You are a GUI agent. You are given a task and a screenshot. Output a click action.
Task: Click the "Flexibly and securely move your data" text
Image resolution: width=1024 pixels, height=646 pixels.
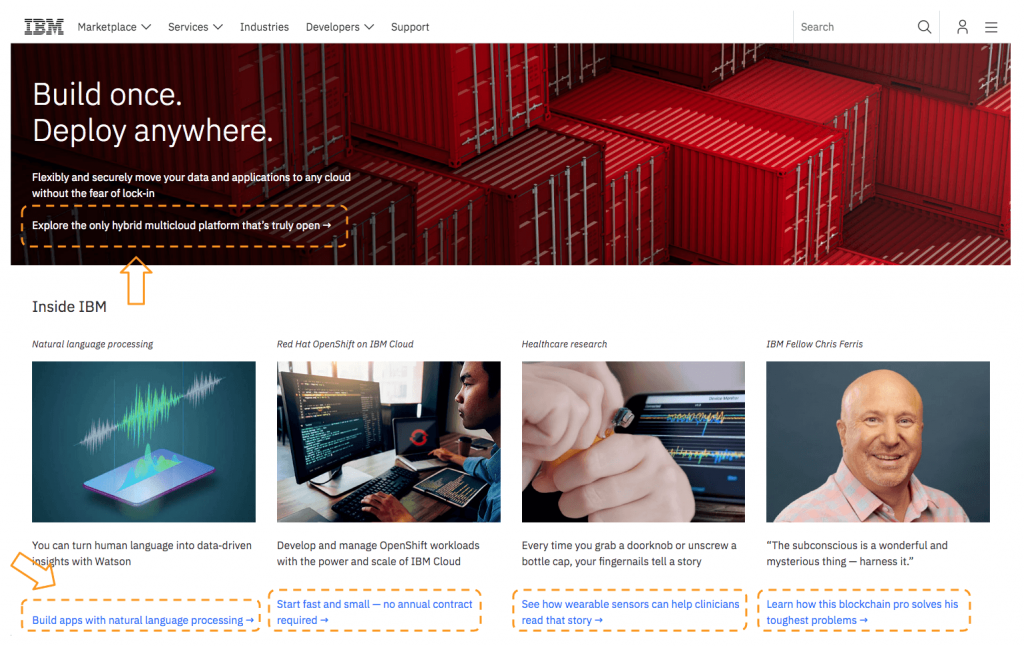tap(191, 185)
